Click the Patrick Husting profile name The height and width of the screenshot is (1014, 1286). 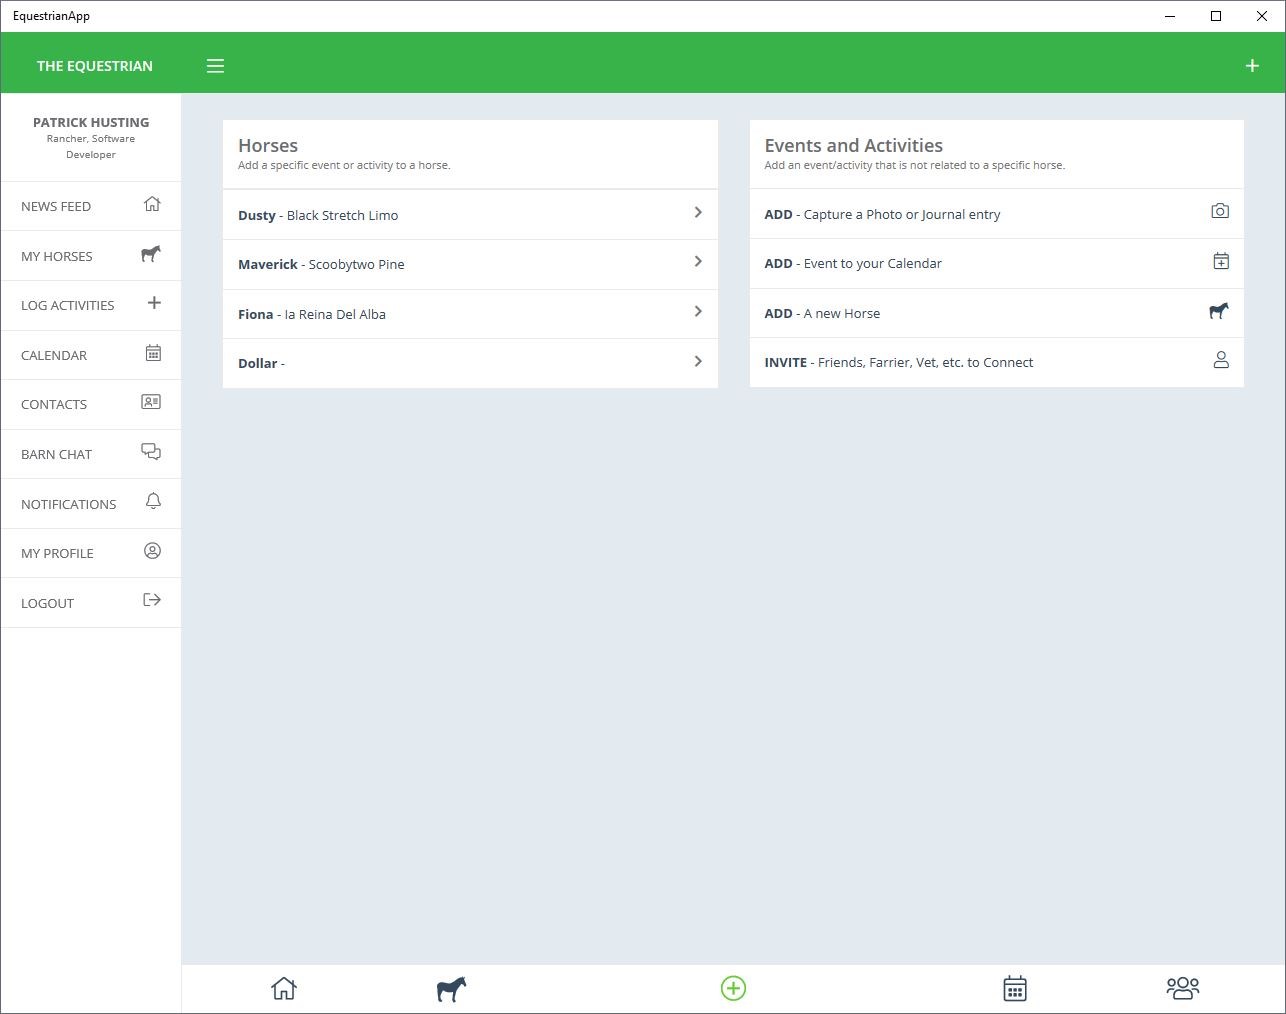click(91, 122)
